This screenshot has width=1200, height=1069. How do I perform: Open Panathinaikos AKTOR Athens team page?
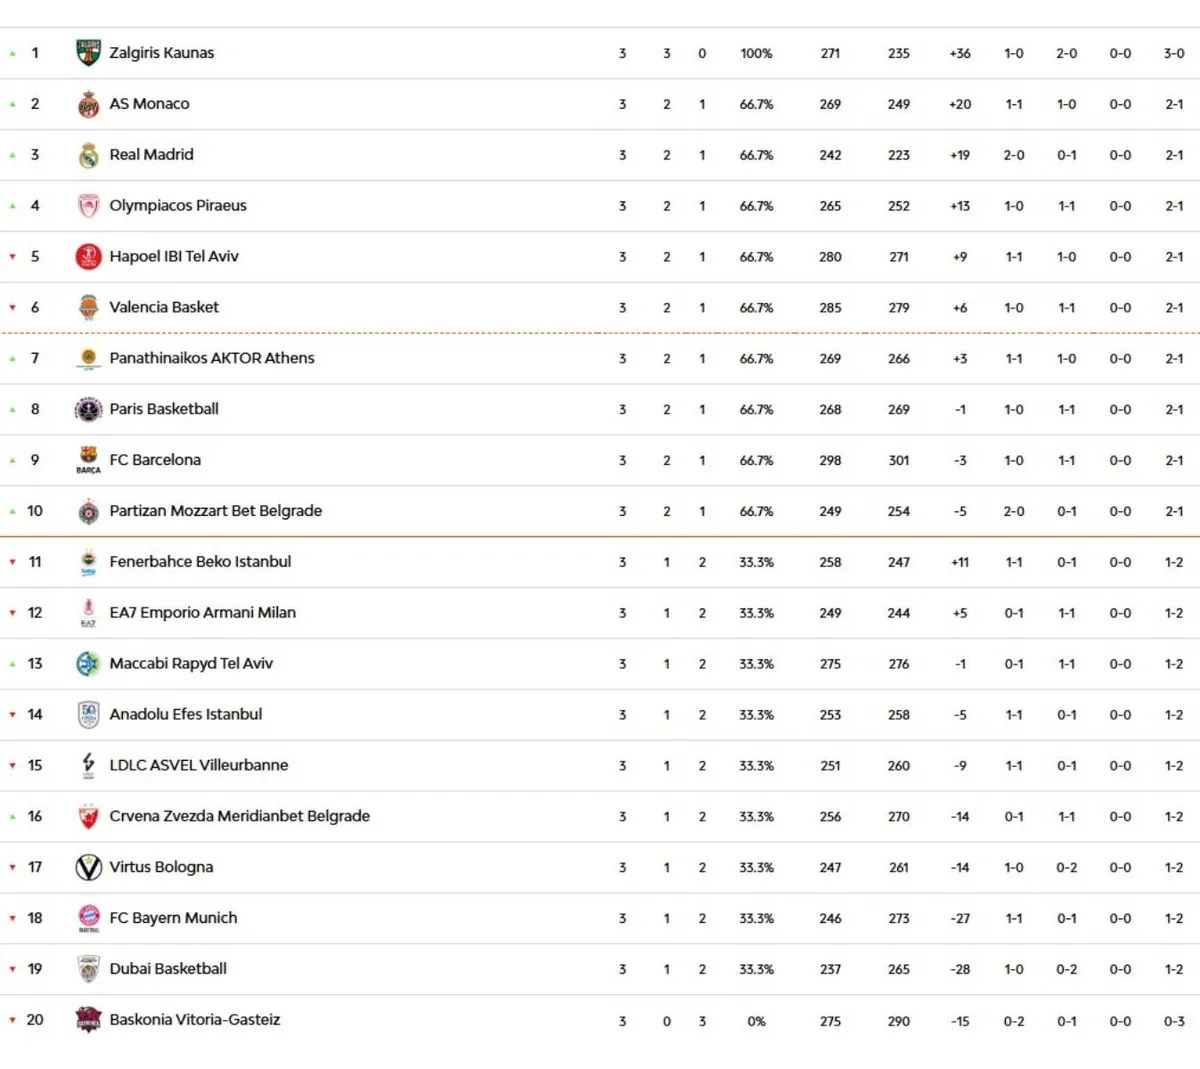pyautogui.click(x=212, y=358)
